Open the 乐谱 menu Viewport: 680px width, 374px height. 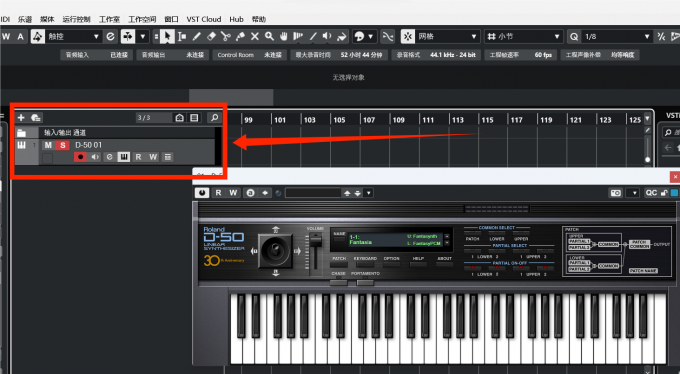[25, 19]
